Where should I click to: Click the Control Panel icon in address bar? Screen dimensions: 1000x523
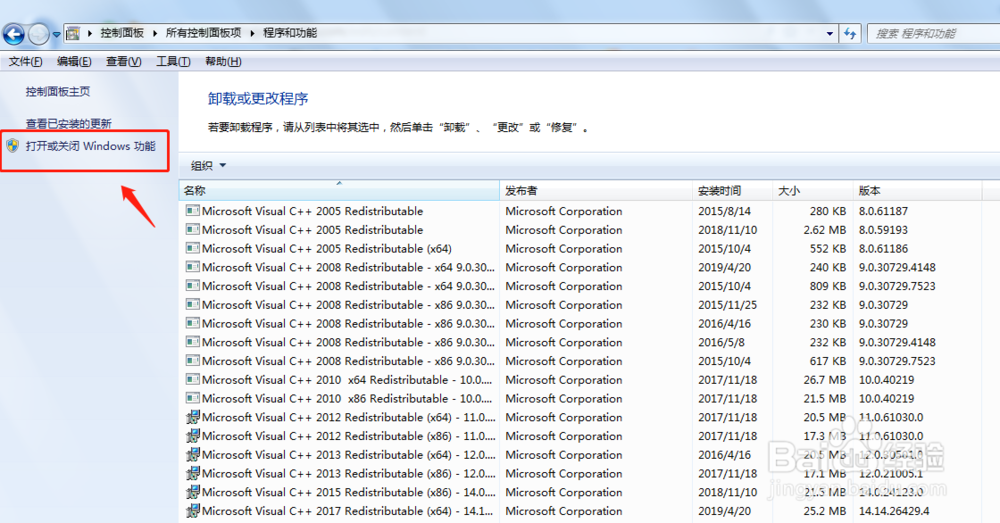73,33
